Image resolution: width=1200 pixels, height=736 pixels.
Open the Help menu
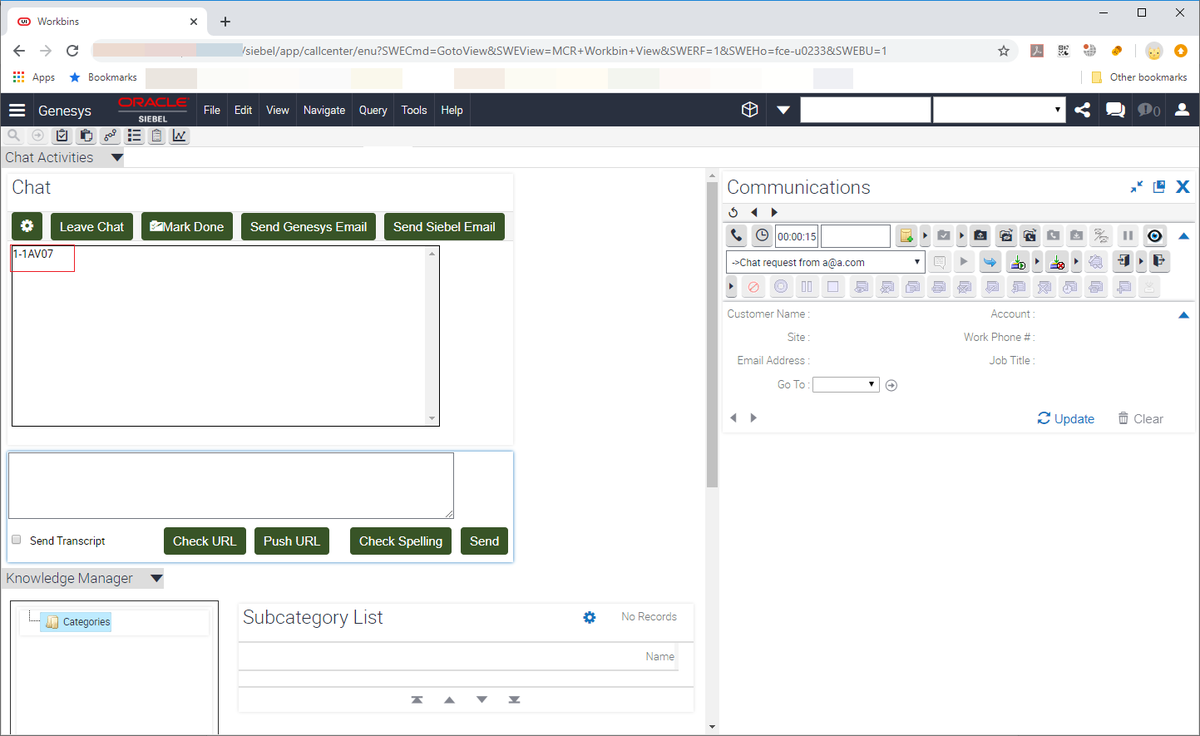[x=452, y=110]
